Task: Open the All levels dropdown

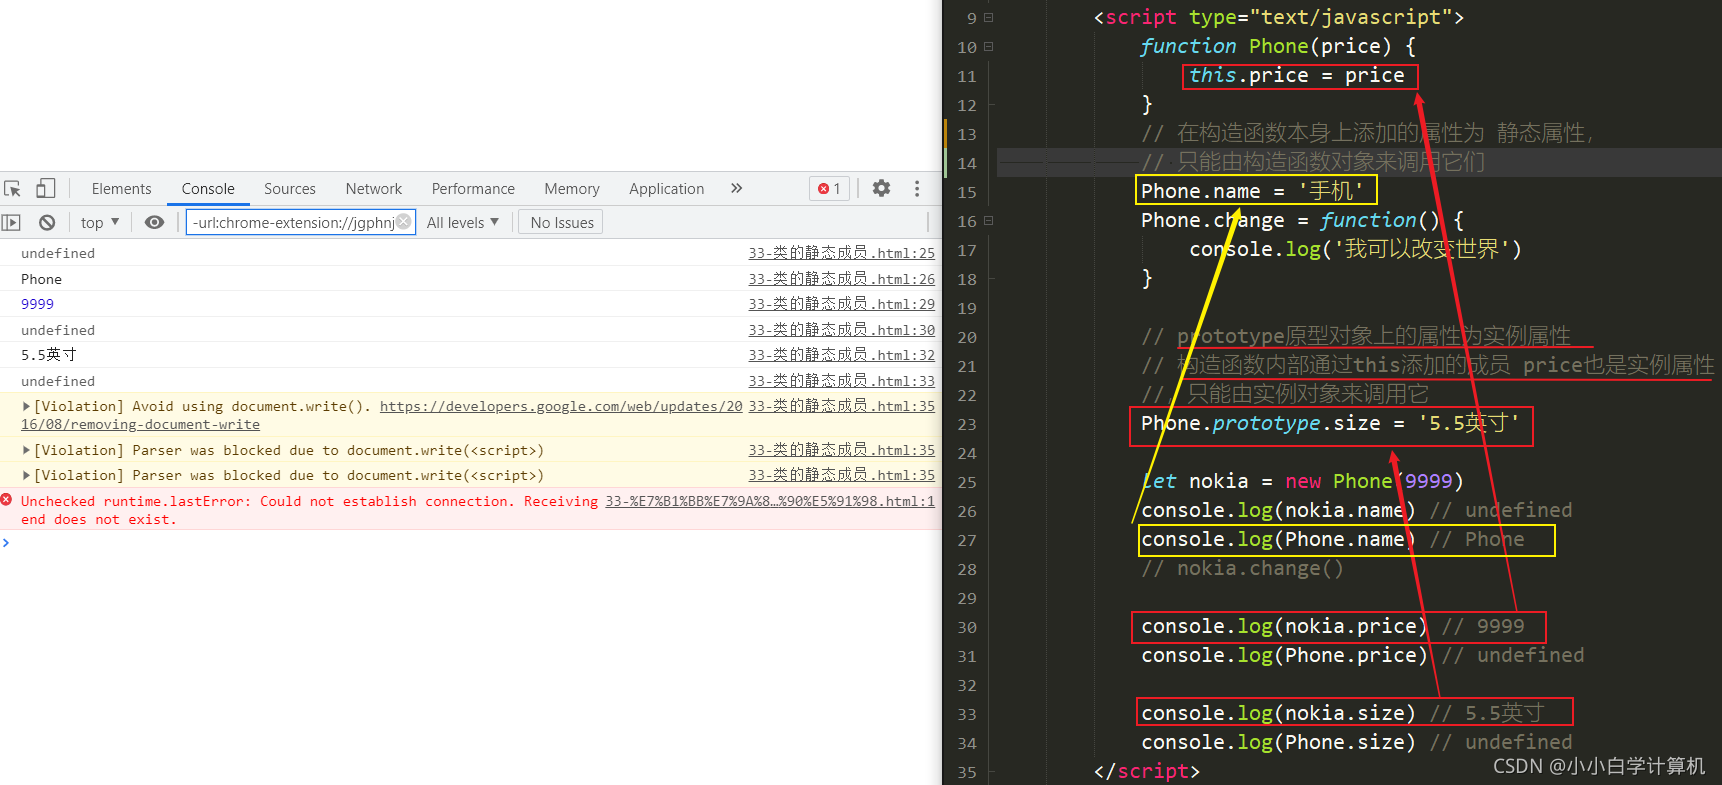Action: [462, 222]
